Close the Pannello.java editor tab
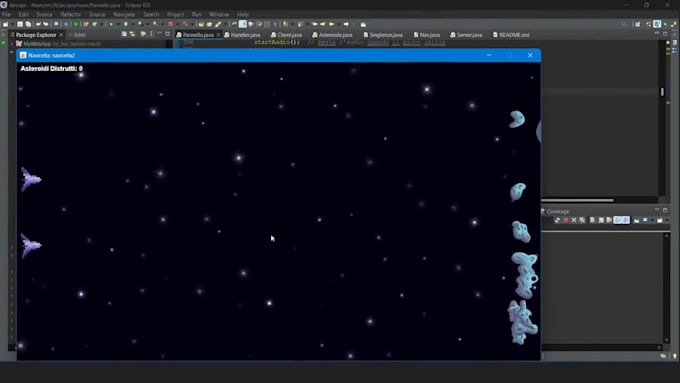The height and width of the screenshot is (383, 680). 218,35
